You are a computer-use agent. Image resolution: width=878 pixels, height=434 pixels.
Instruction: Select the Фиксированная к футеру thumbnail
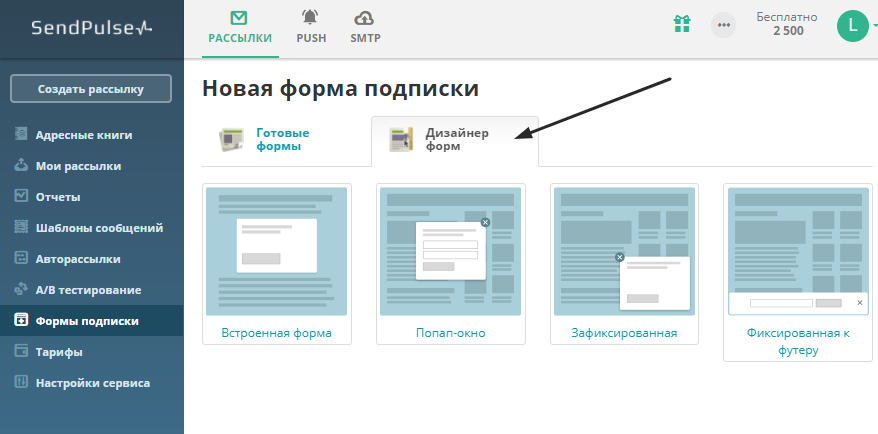(x=797, y=251)
